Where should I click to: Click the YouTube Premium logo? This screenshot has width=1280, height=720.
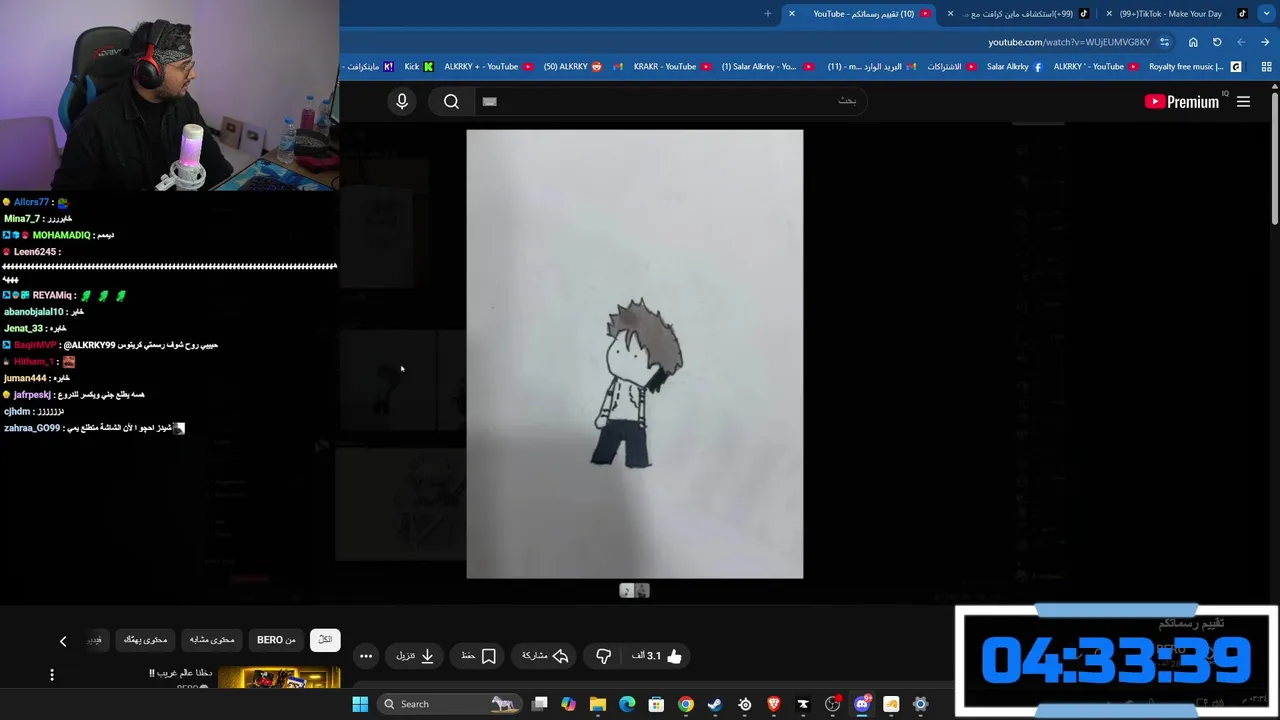tap(1183, 101)
